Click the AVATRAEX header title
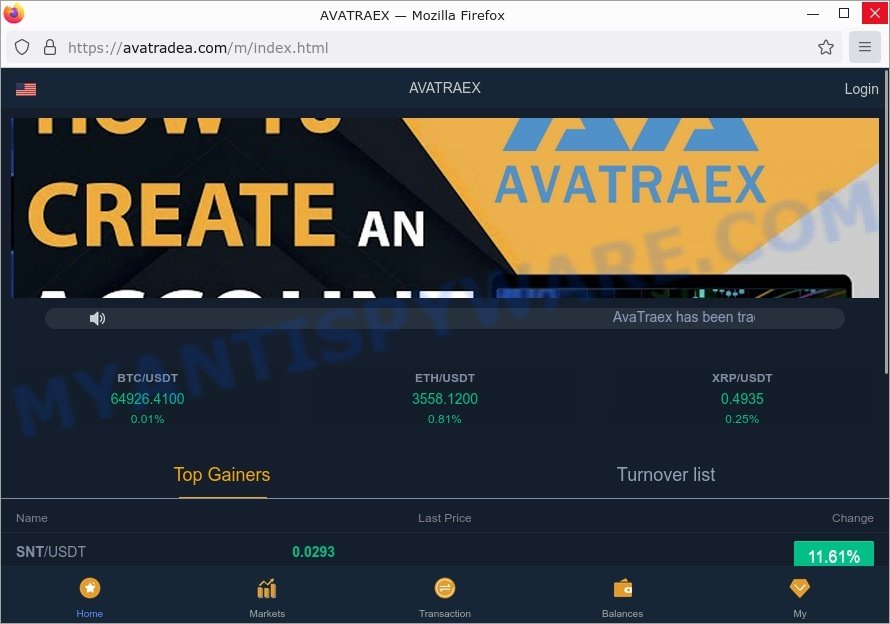Viewport: 890px width, 624px height. pos(444,88)
